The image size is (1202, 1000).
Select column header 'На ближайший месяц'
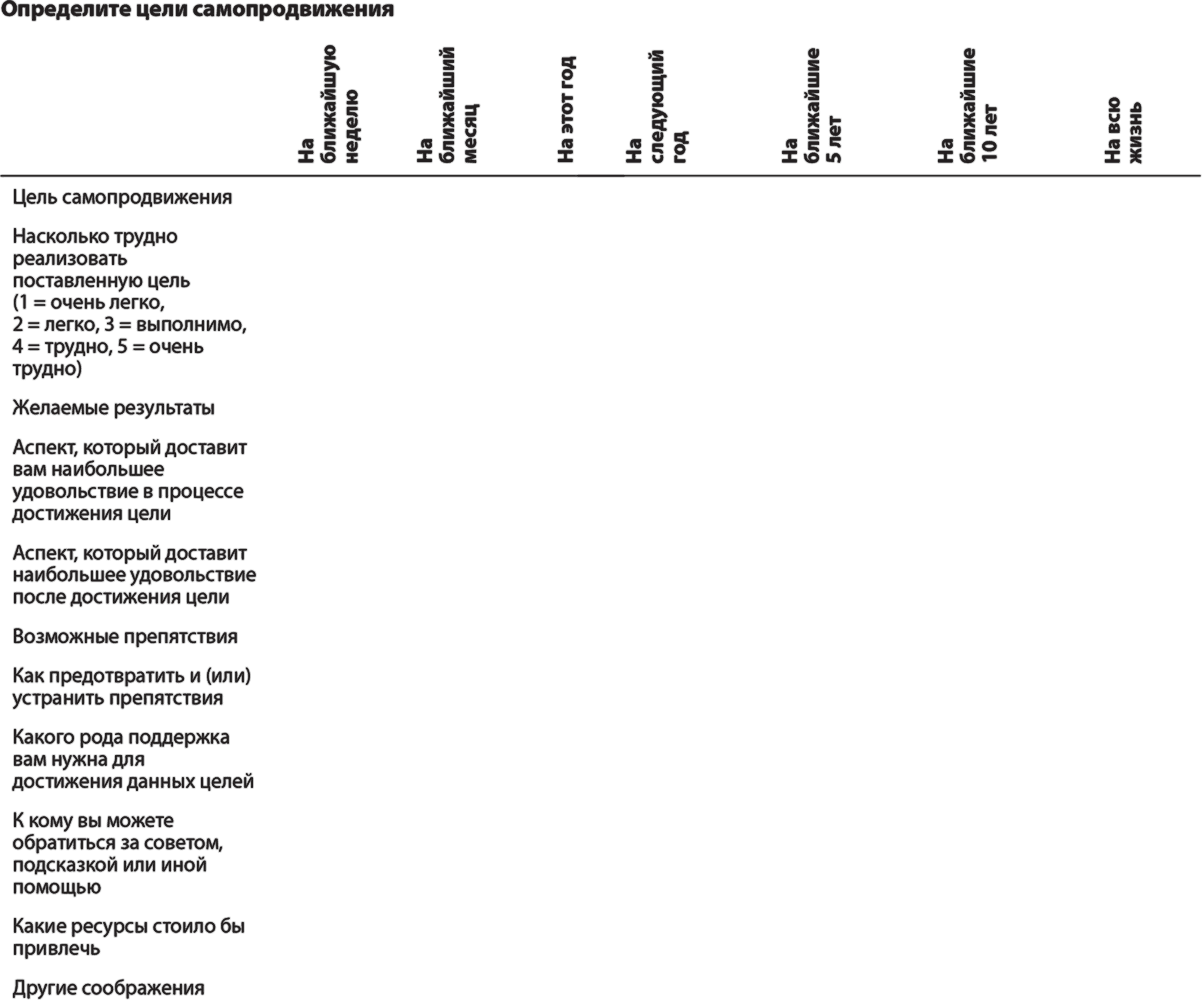tap(447, 104)
